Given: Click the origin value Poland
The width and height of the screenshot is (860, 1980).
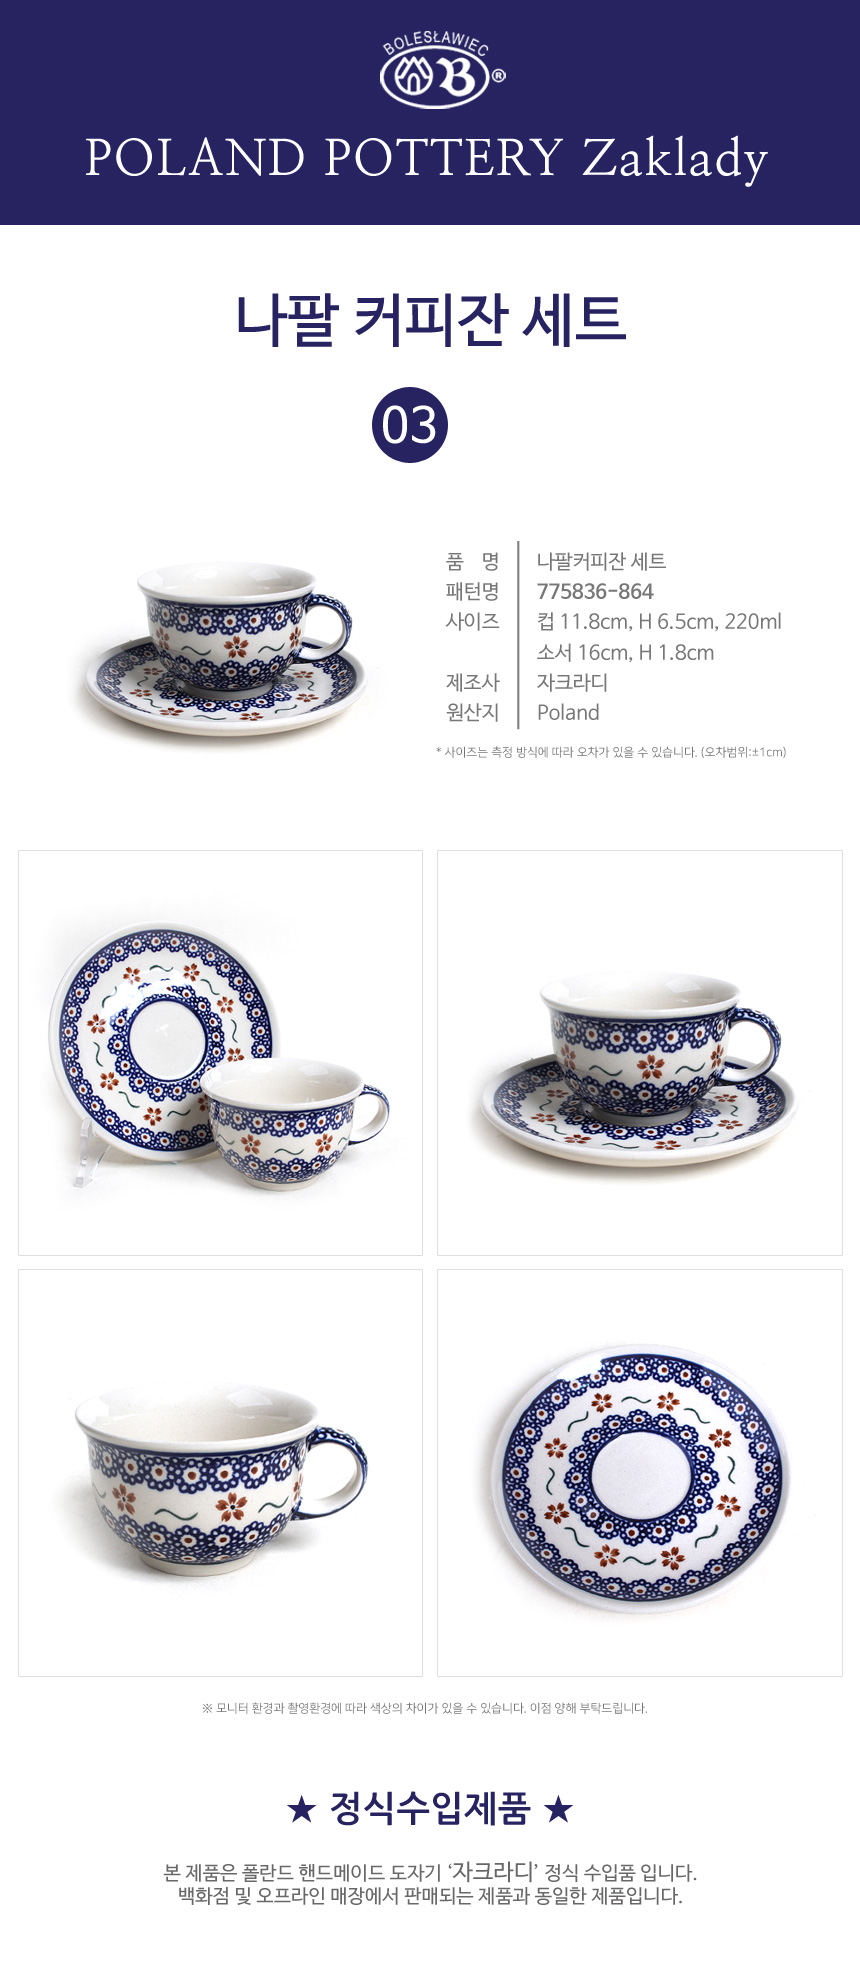Looking at the screenshot, I should tap(568, 713).
